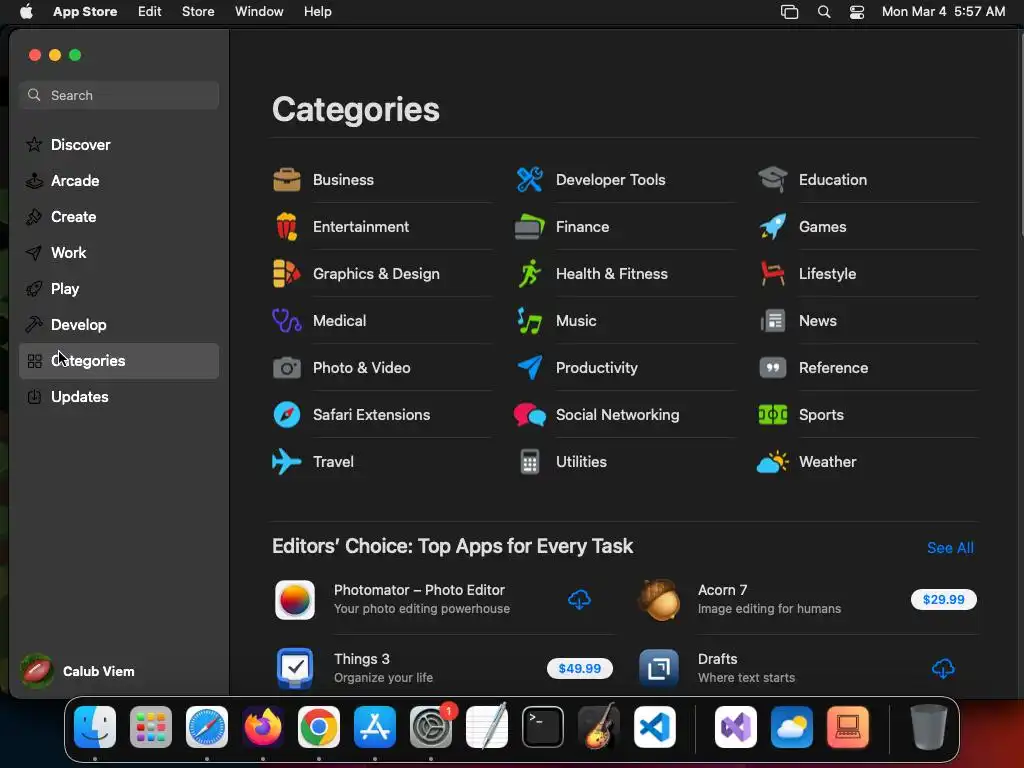Click Photomator – Photo Editor title
Viewport: 1024px width, 768px height.
pos(419,590)
